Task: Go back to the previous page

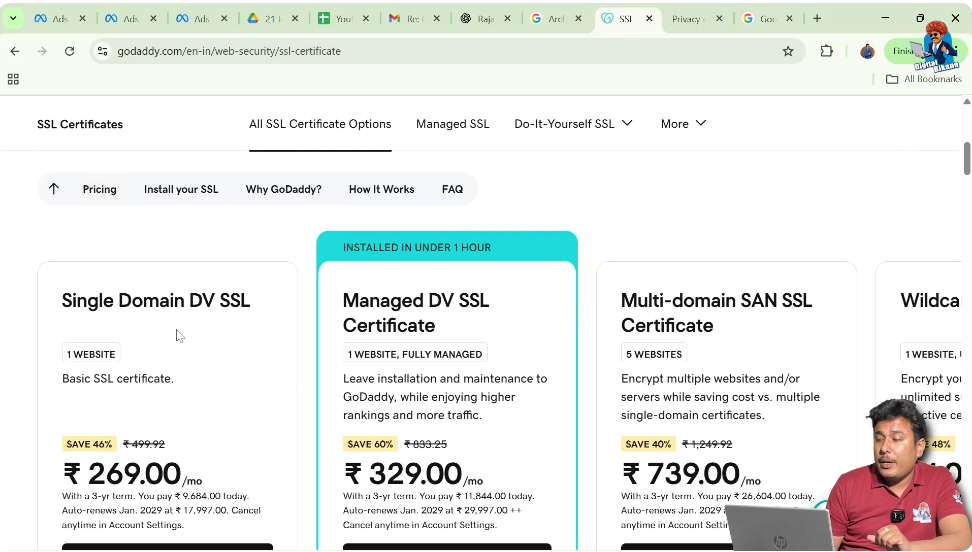Action: pyautogui.click(x=15, y=51)
